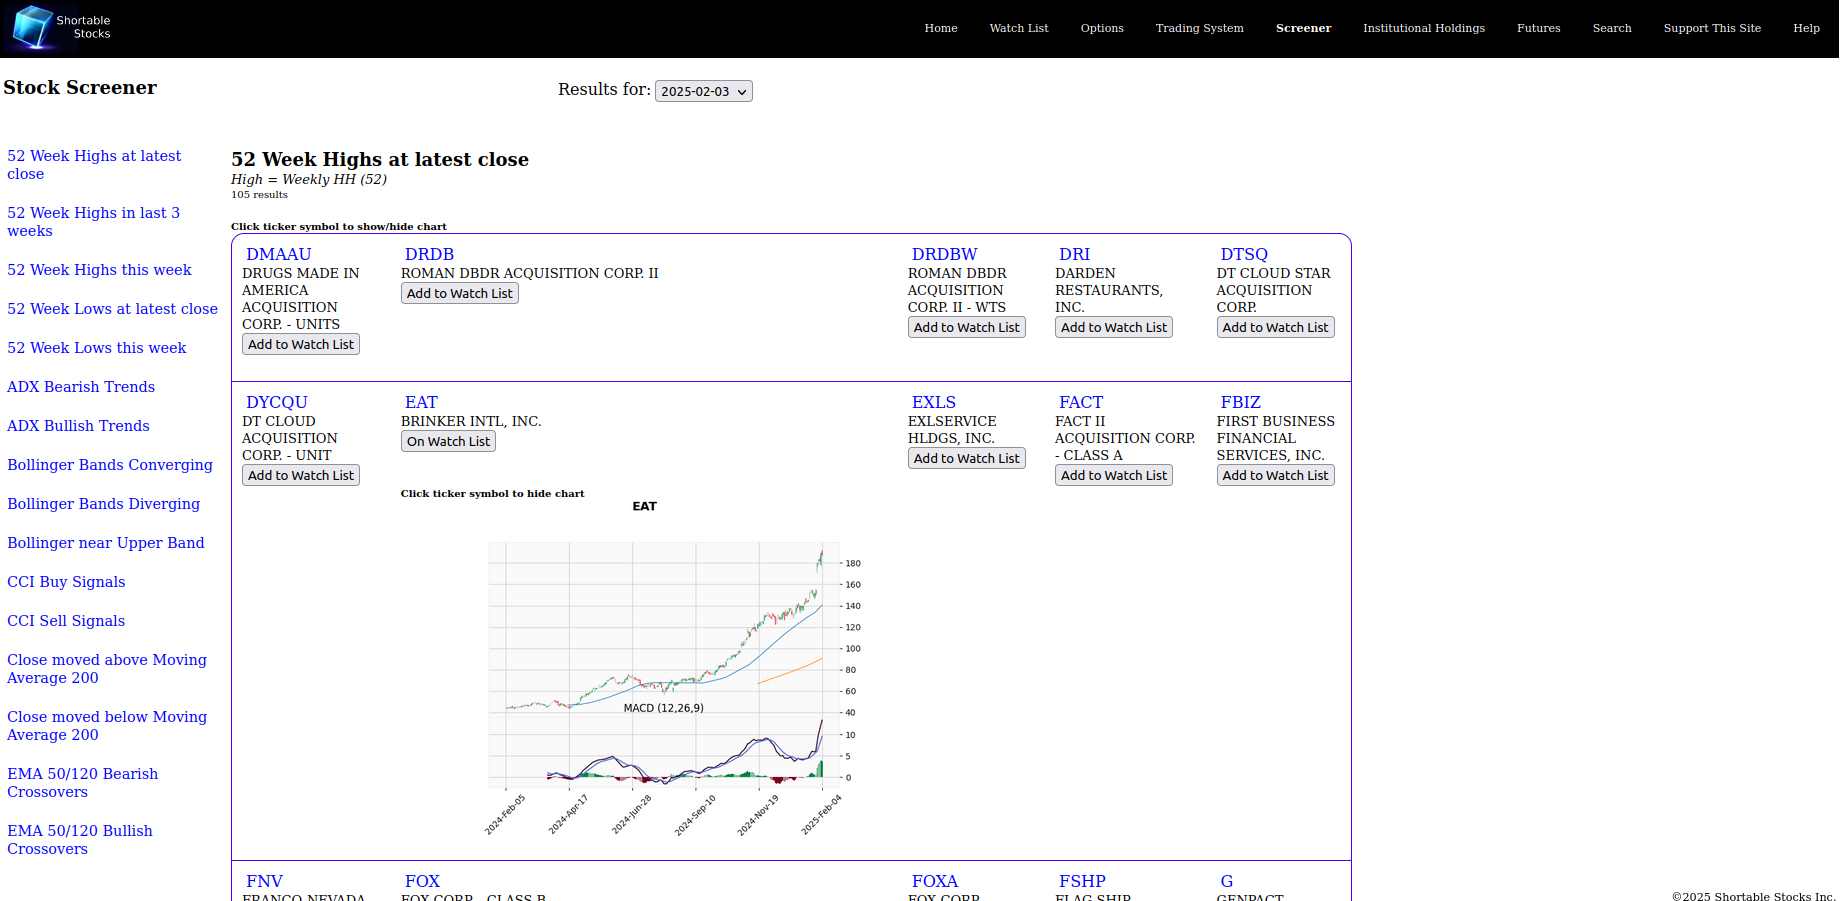1841x901 pixels.
Task: Click Support This Site link
Action: tap(1711, 28)
